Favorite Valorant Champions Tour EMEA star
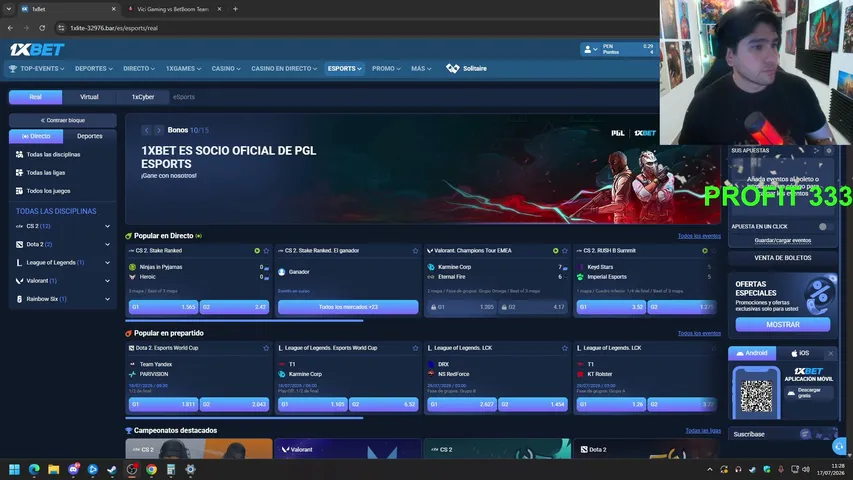The image size is (853, 480). pyautogui.click(x=565, y=251)
